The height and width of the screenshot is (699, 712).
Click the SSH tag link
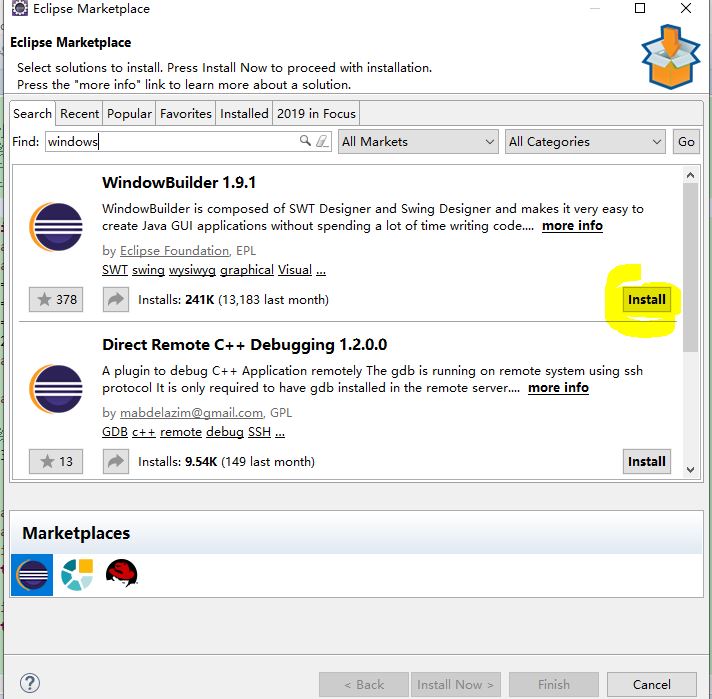click(259, 432)
